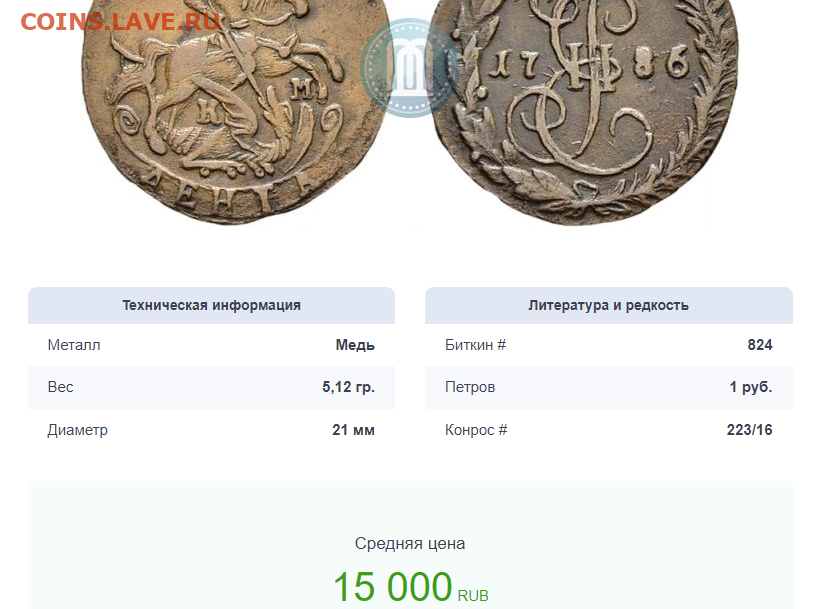Click the Конрос number 223/16
This screenshot has width=820, height=609.
click(749, 430)
